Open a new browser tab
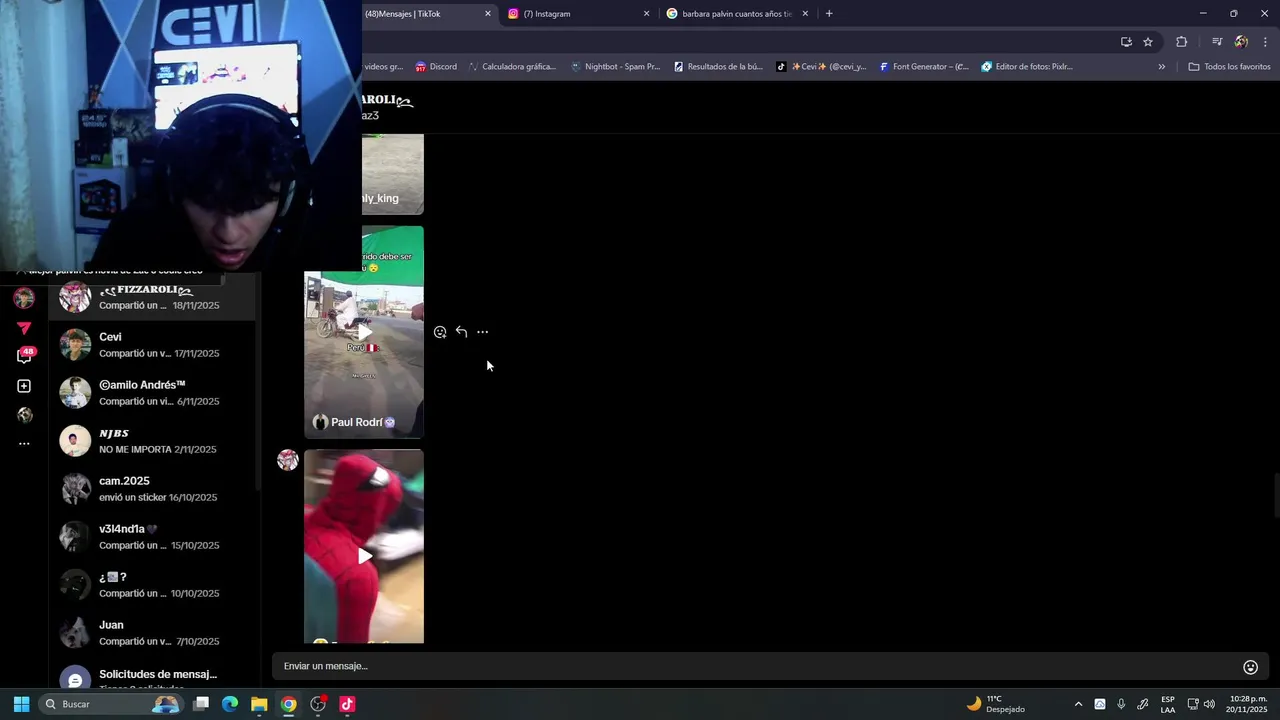Image resolution: width=1280 pixels, height=720 pixels. coord(829,14)
